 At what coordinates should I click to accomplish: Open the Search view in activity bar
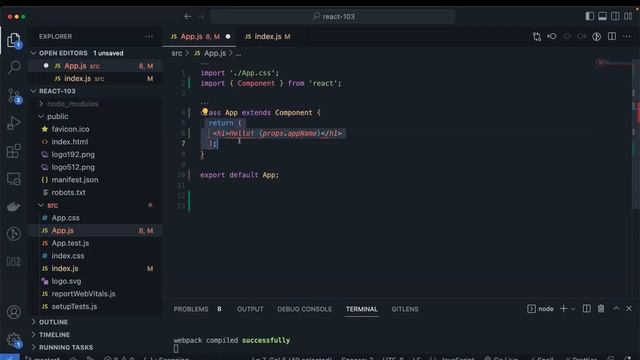14,67
